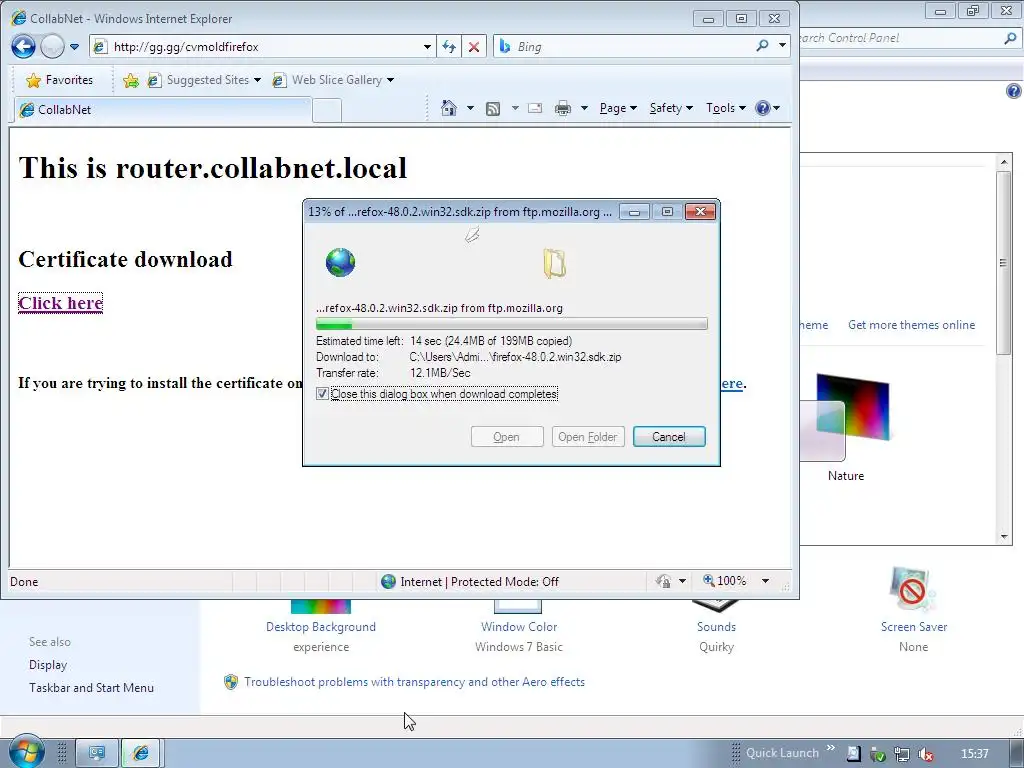Expand the address bar autocomplete dropdown
Image resolution: width=1024 pixels, height=768 pixels.
(x=427, y=47)
